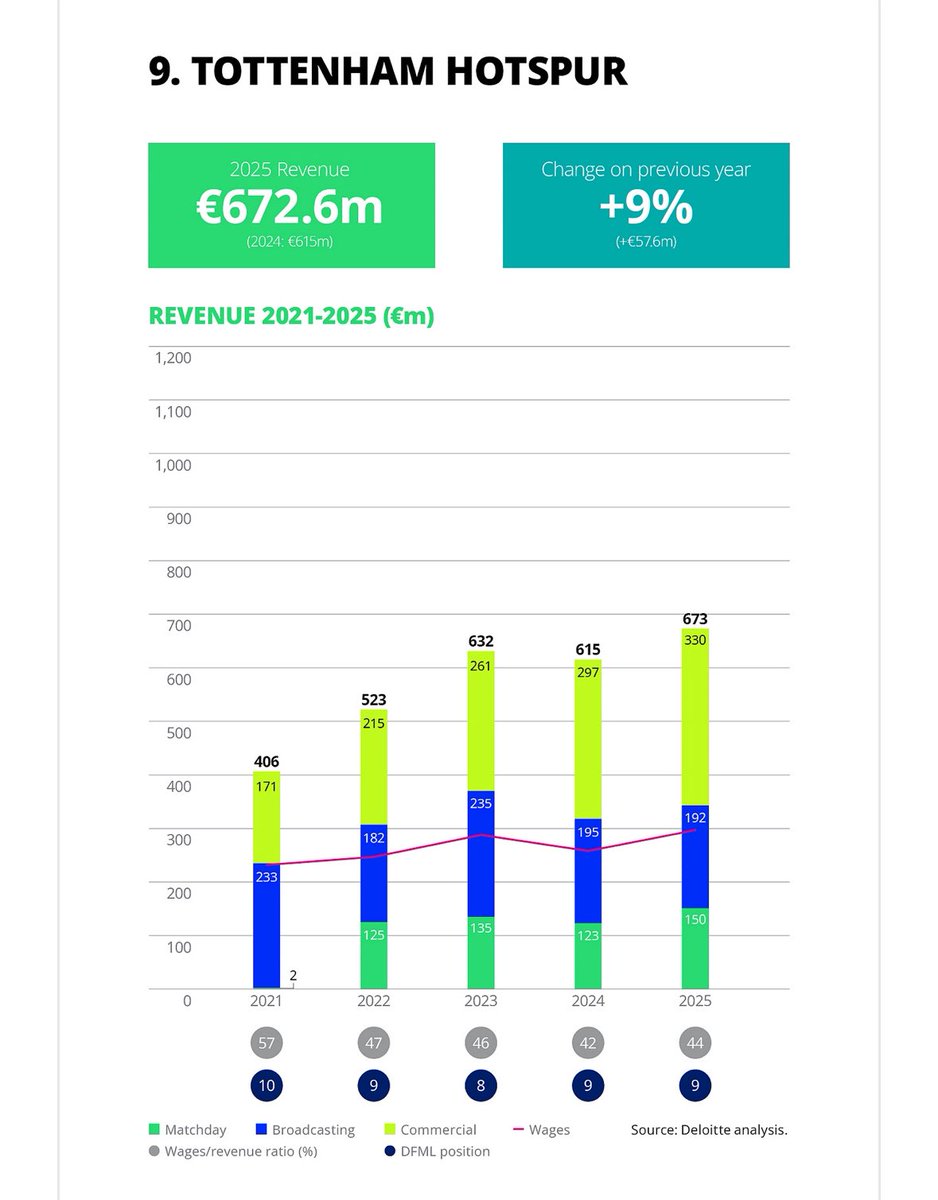Click the 2024 year axis label
The width and height of the screenshot is (938, 1200).
(588, 1000)
